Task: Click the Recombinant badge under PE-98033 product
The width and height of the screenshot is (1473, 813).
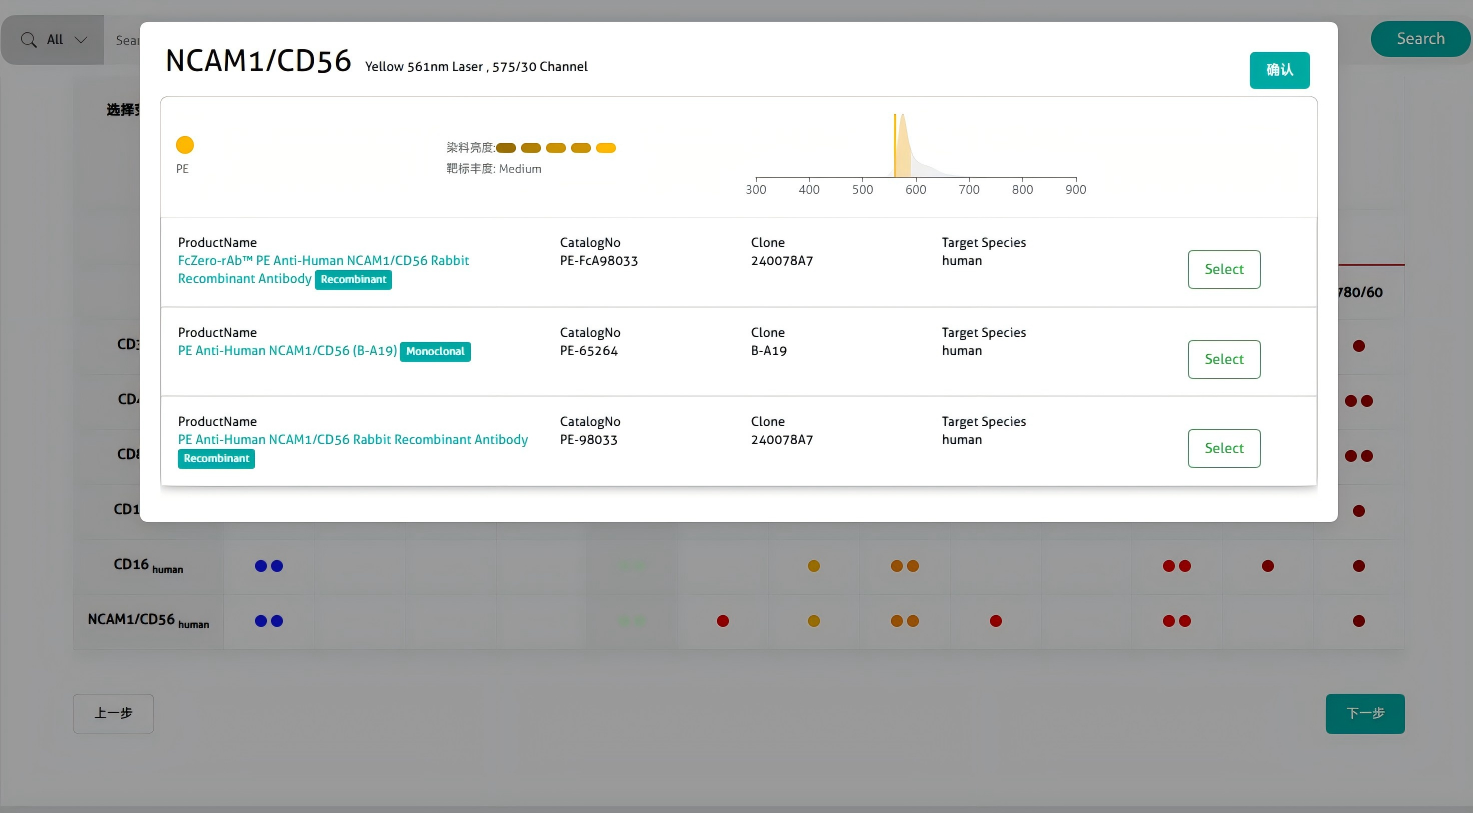Action: pyautogui.click(x=217, y=459)
